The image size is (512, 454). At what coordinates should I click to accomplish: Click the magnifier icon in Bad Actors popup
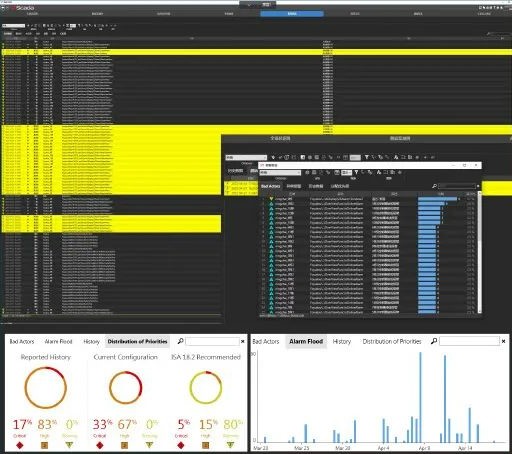434,186
